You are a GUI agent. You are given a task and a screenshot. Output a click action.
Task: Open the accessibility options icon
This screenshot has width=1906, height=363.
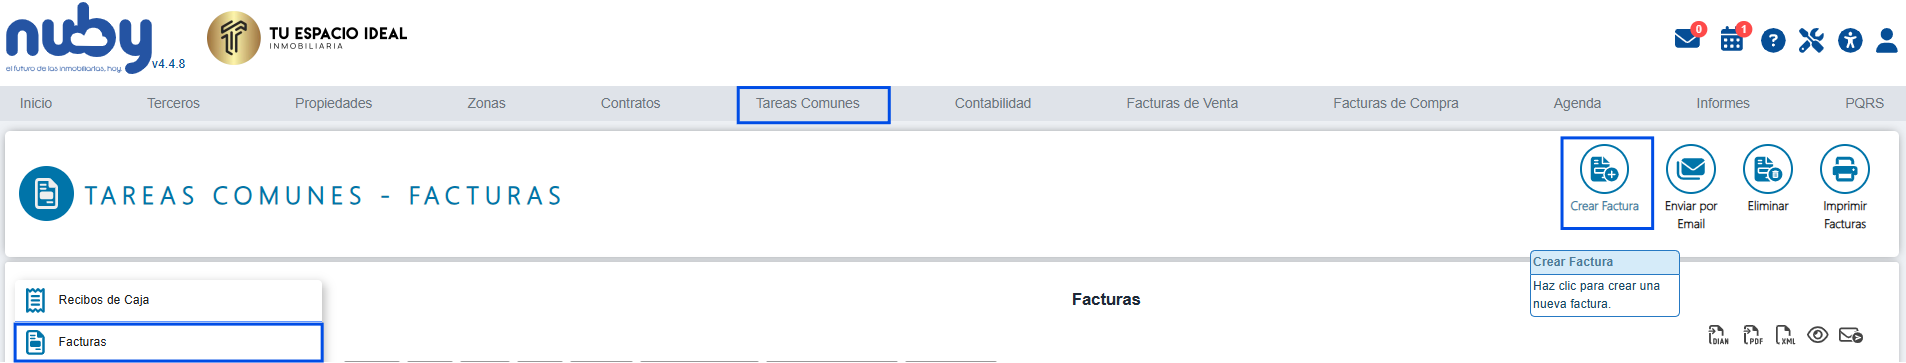1850,41
